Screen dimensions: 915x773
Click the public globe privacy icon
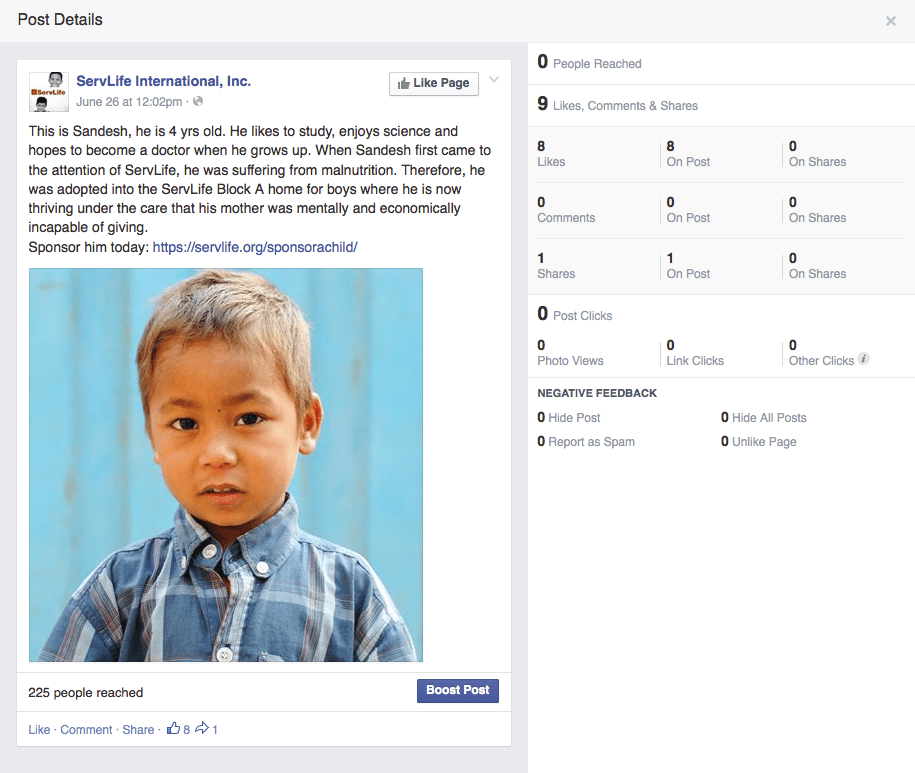click(198, 101)
